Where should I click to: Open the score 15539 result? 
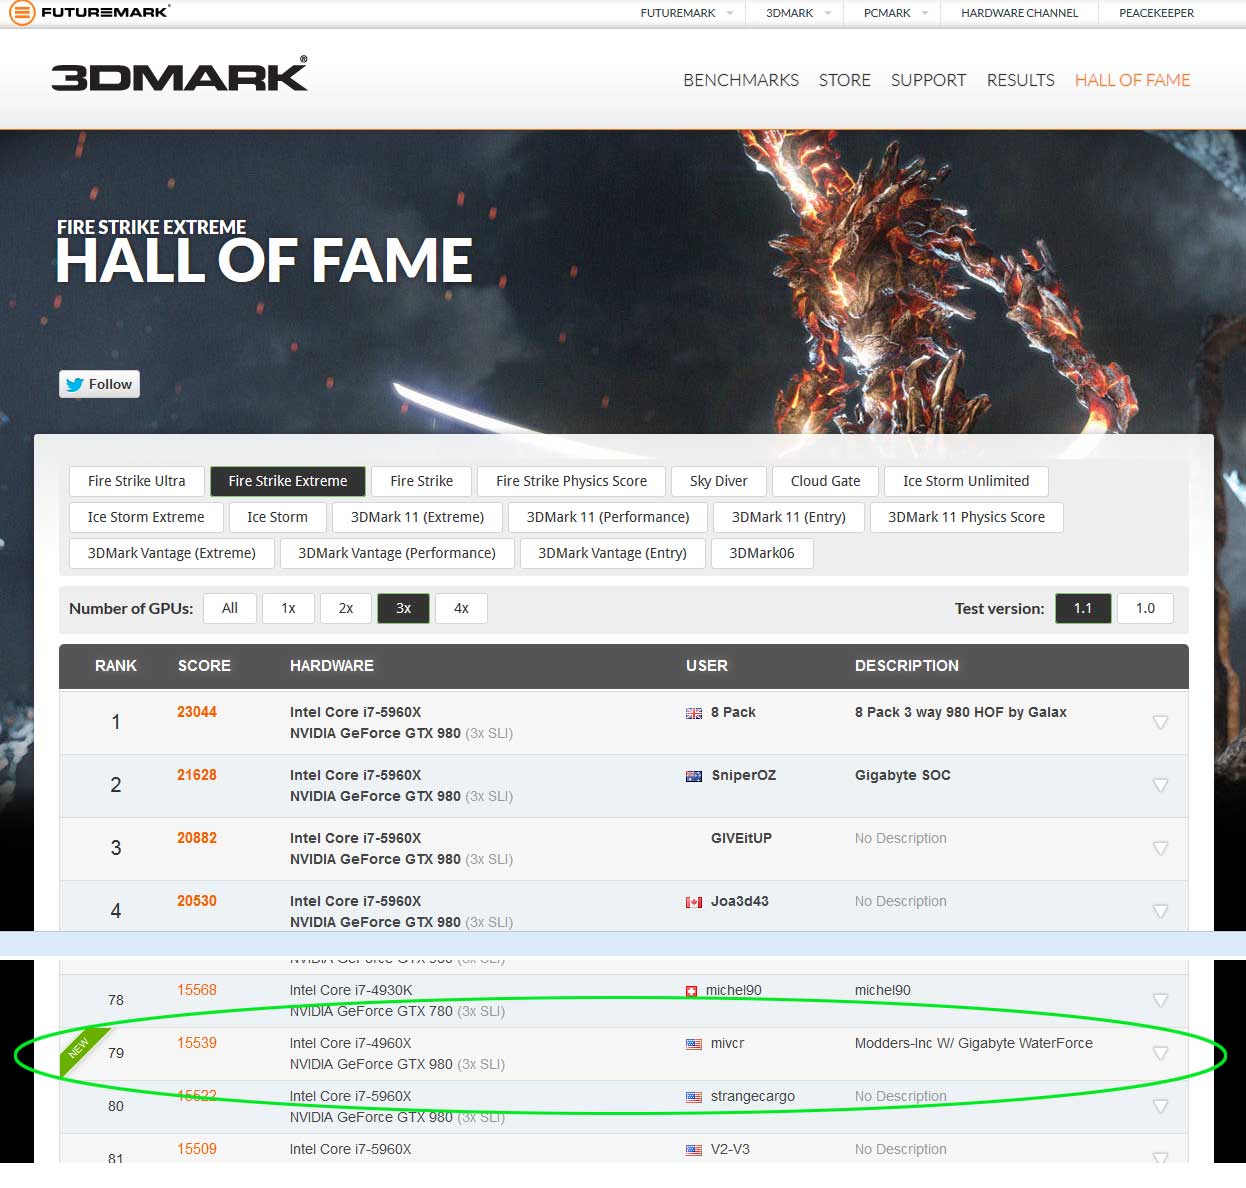click(197, 1043)
